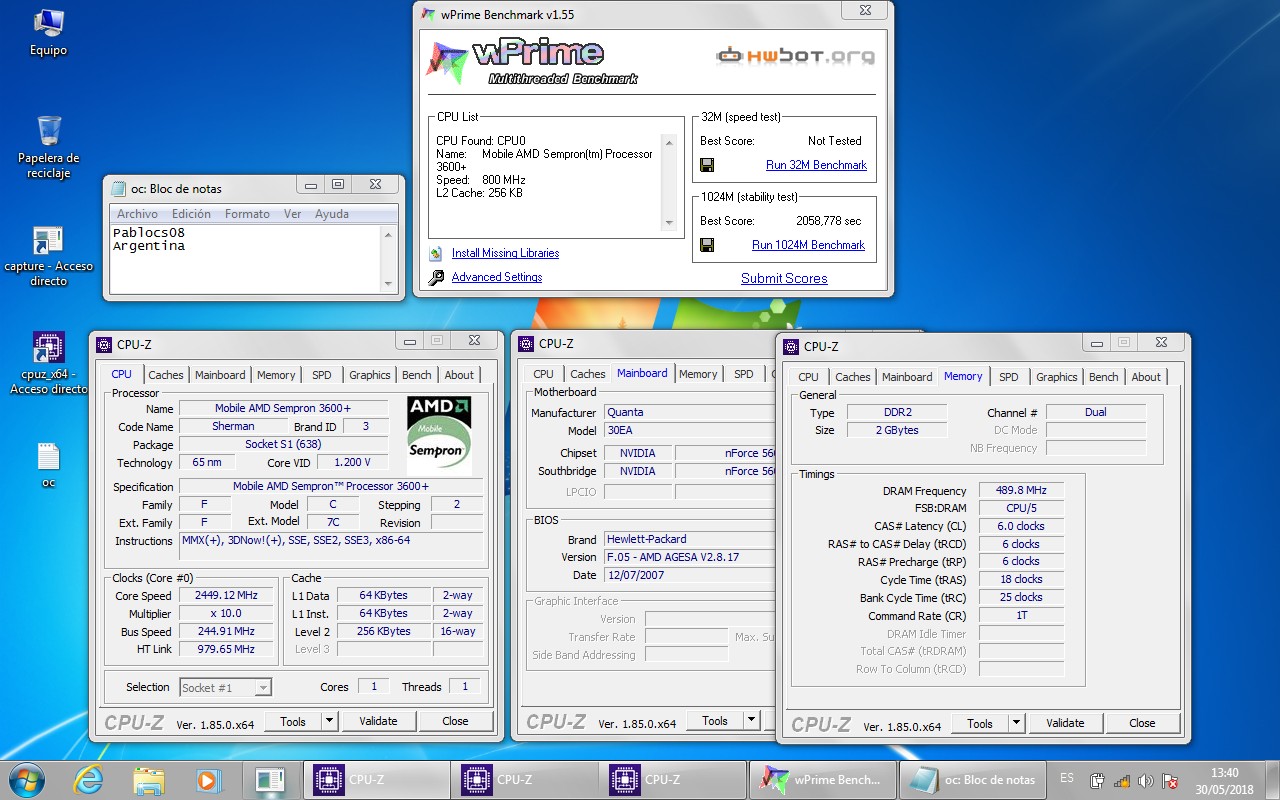Screen dimensions: 1280x800
Task: Run the 1024M Benchmark
Action: point(808,245)
